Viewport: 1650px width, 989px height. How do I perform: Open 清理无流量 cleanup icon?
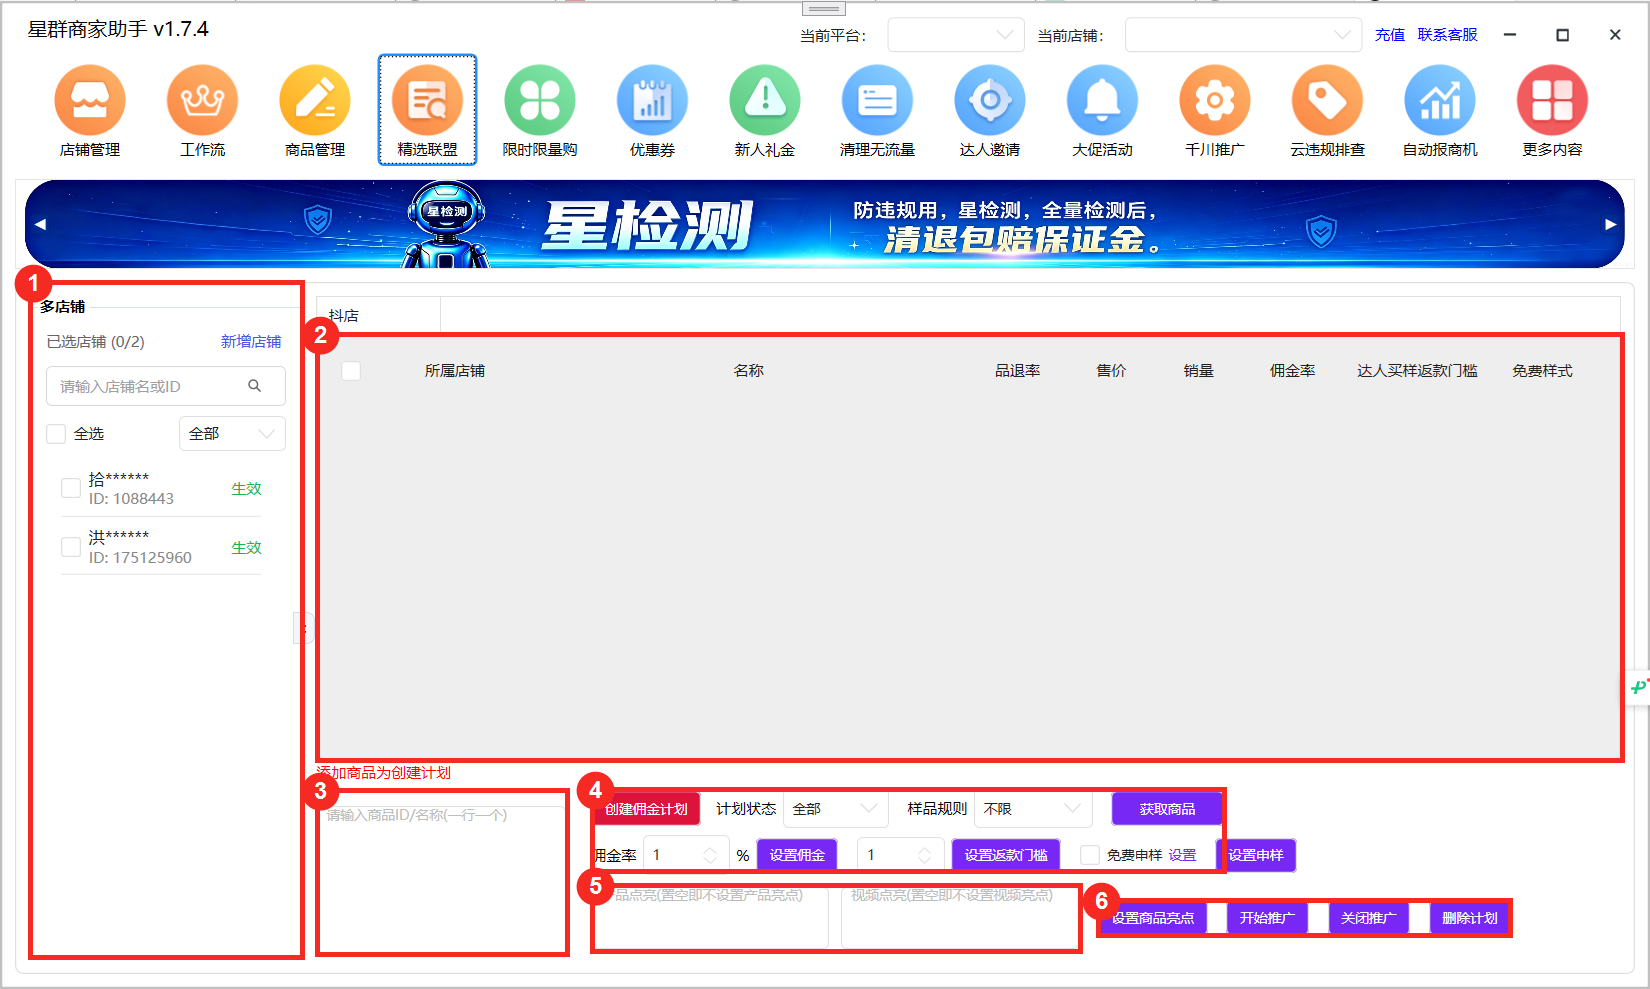point(878,100)
